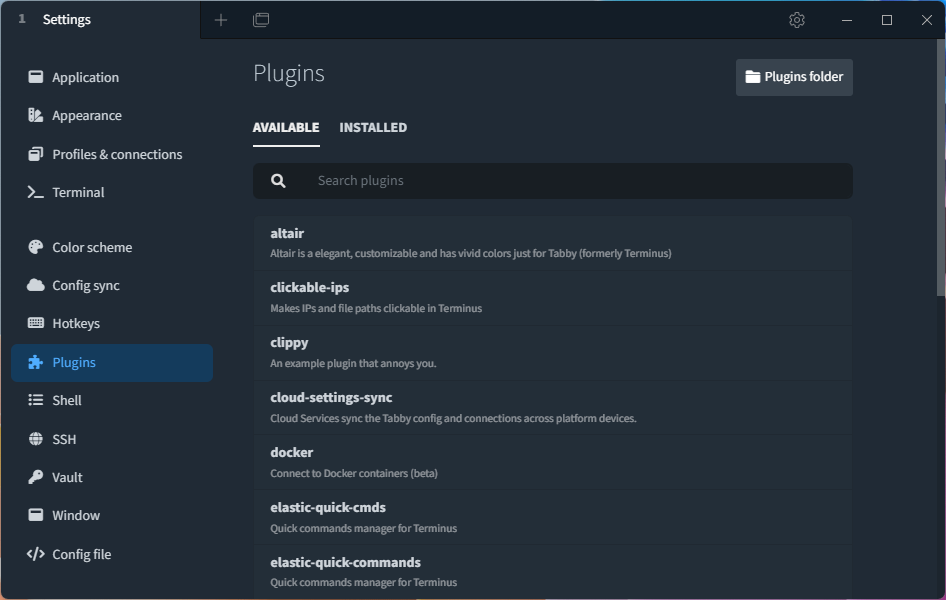This screenshot has width=946, height=600.
Task: Click folder icon on Plugins folder button
Action: pos(752,77)
